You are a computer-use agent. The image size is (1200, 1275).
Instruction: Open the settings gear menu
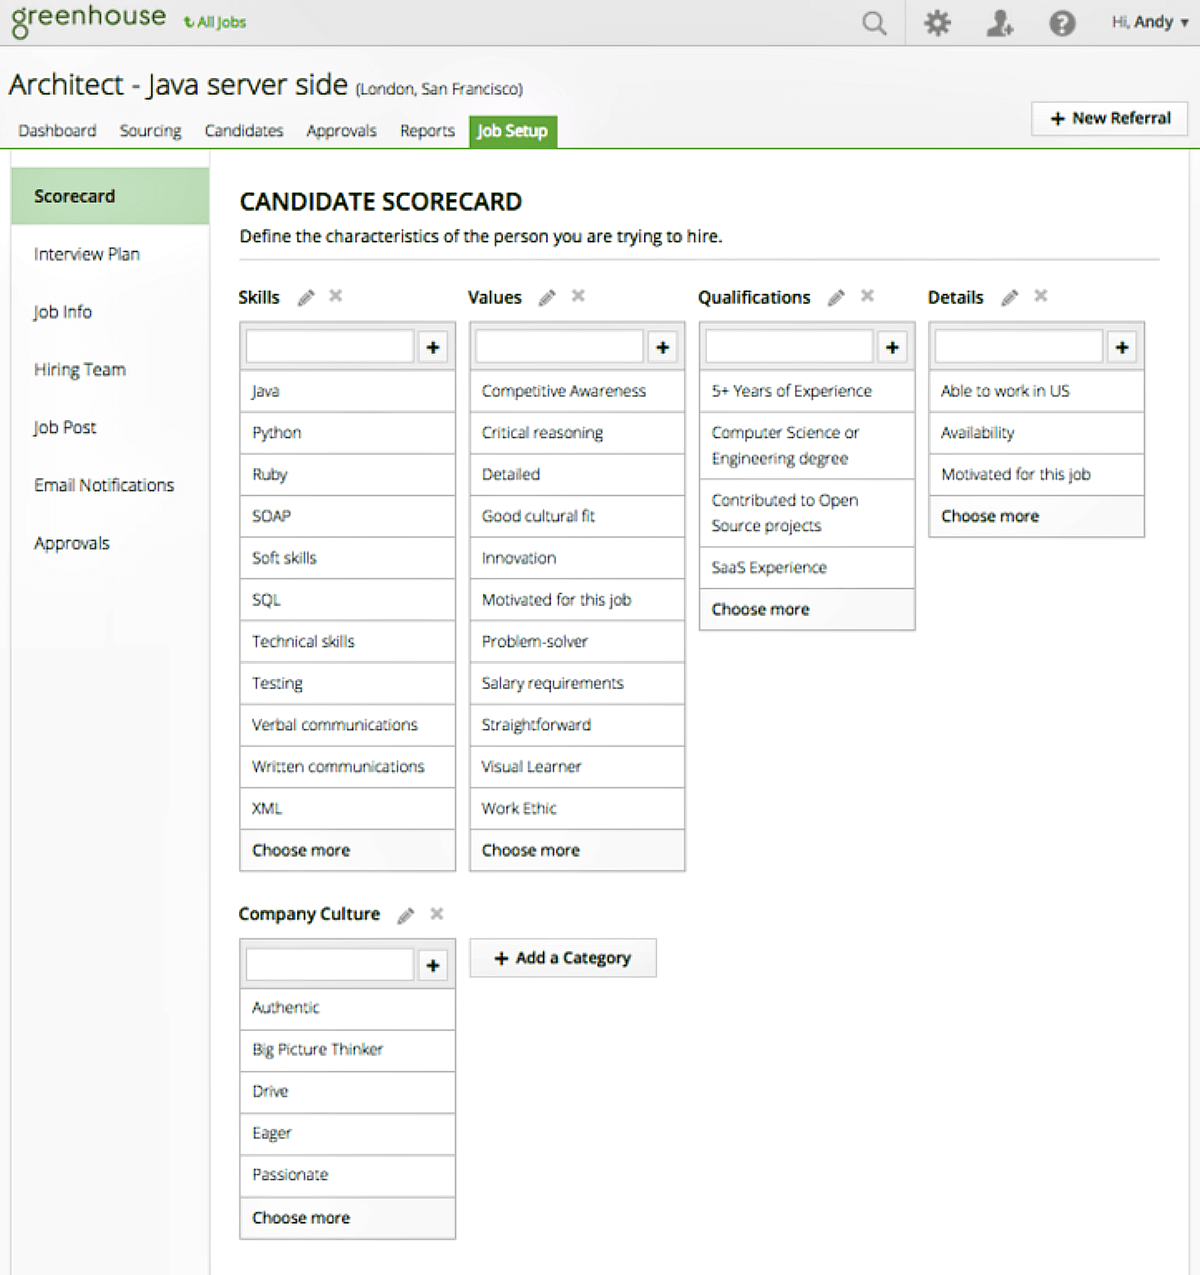[936, 22]
